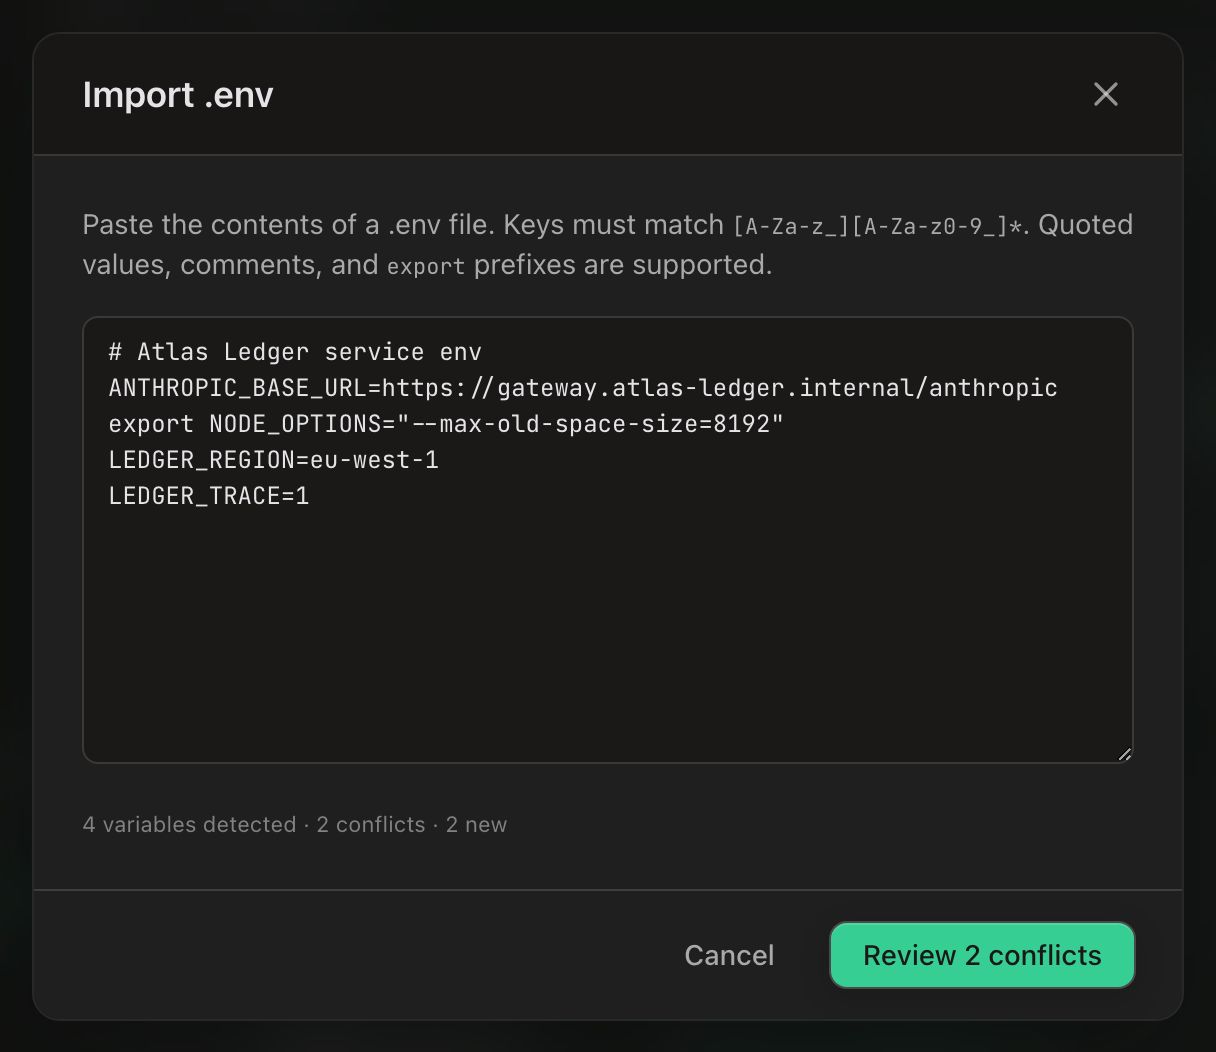Close the Import .env dialog

point(1105,94)
